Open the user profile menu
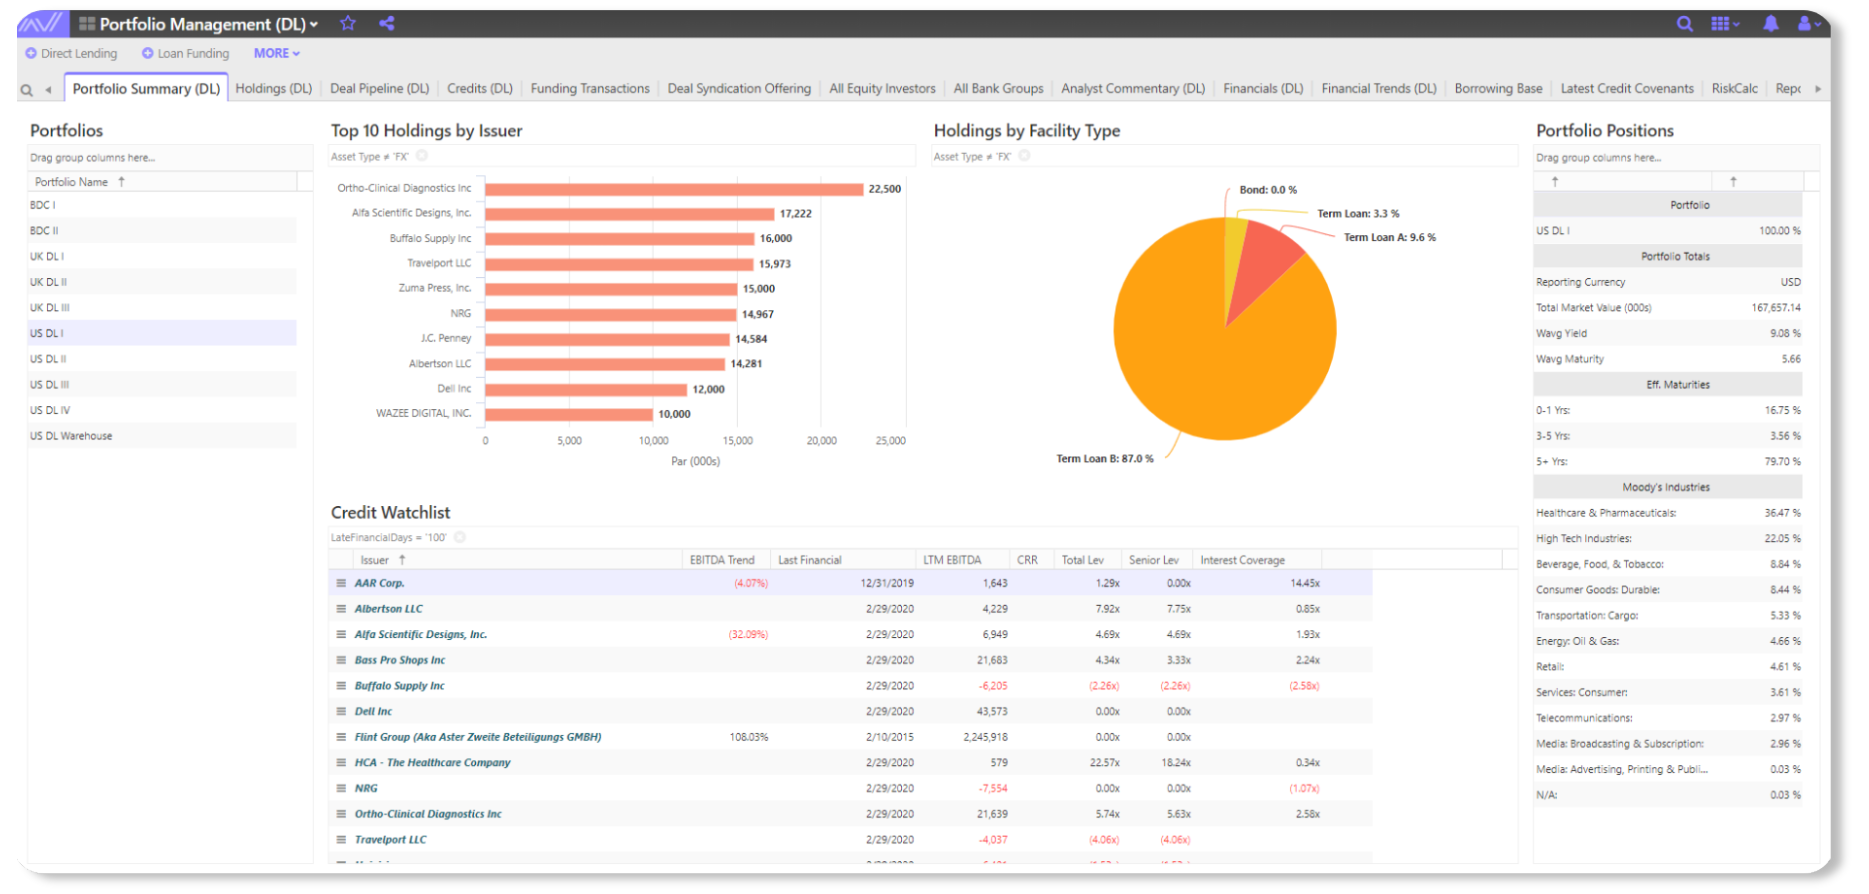The image size is (1869, 894). tap(1809, 23)
